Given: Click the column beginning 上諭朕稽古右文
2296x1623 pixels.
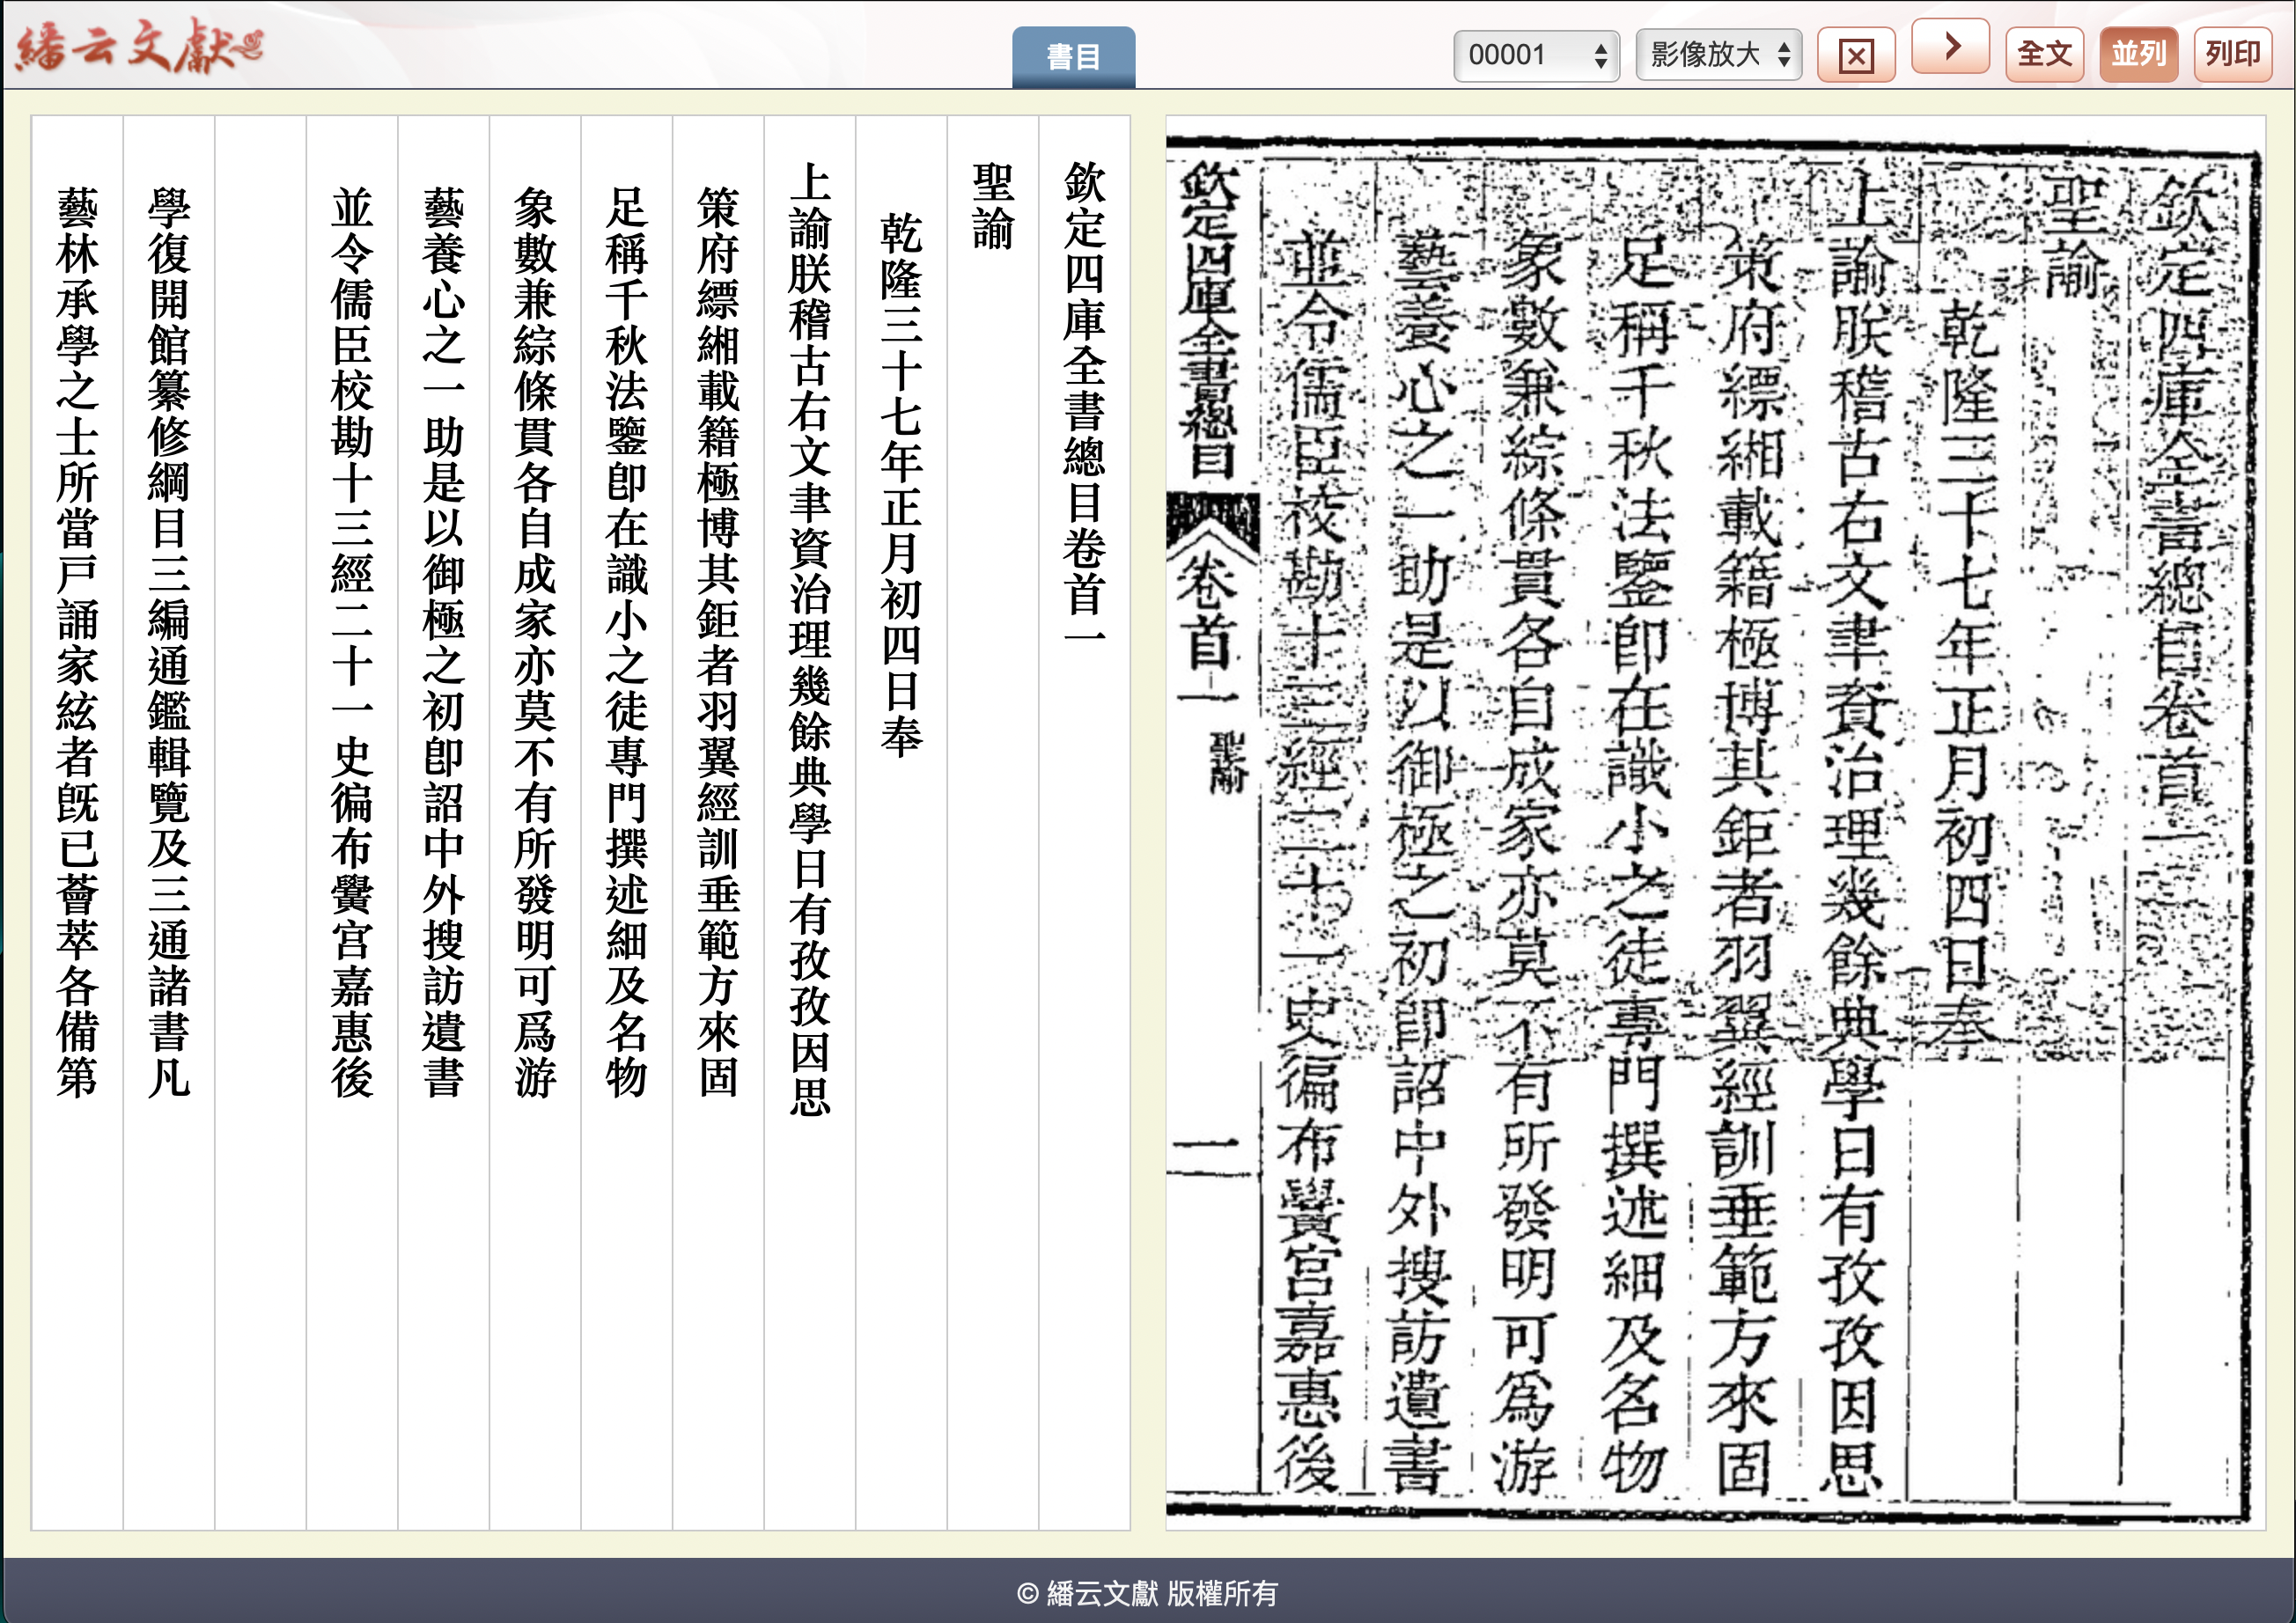Looking at the screenshot, I should click(809, 640).
